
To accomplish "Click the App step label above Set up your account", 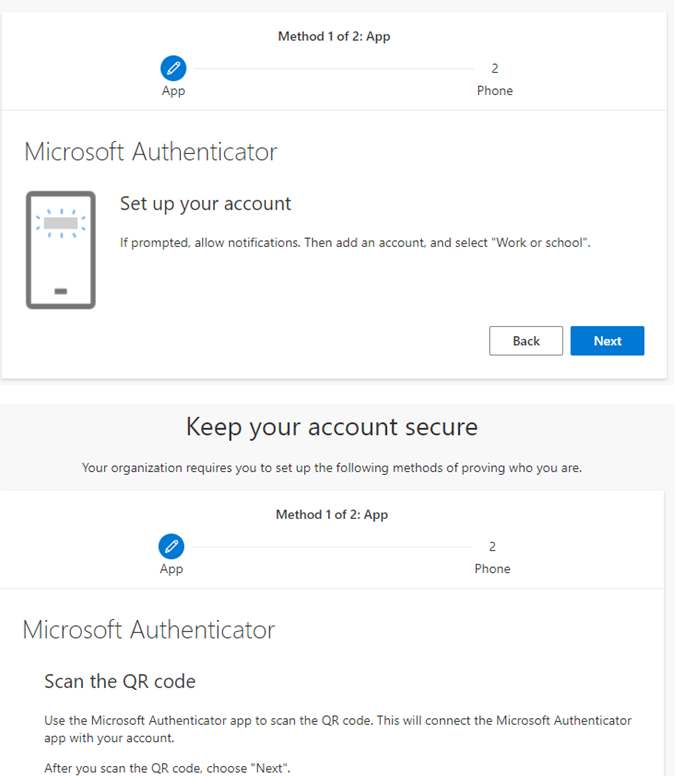I will [x=173, y=91].
